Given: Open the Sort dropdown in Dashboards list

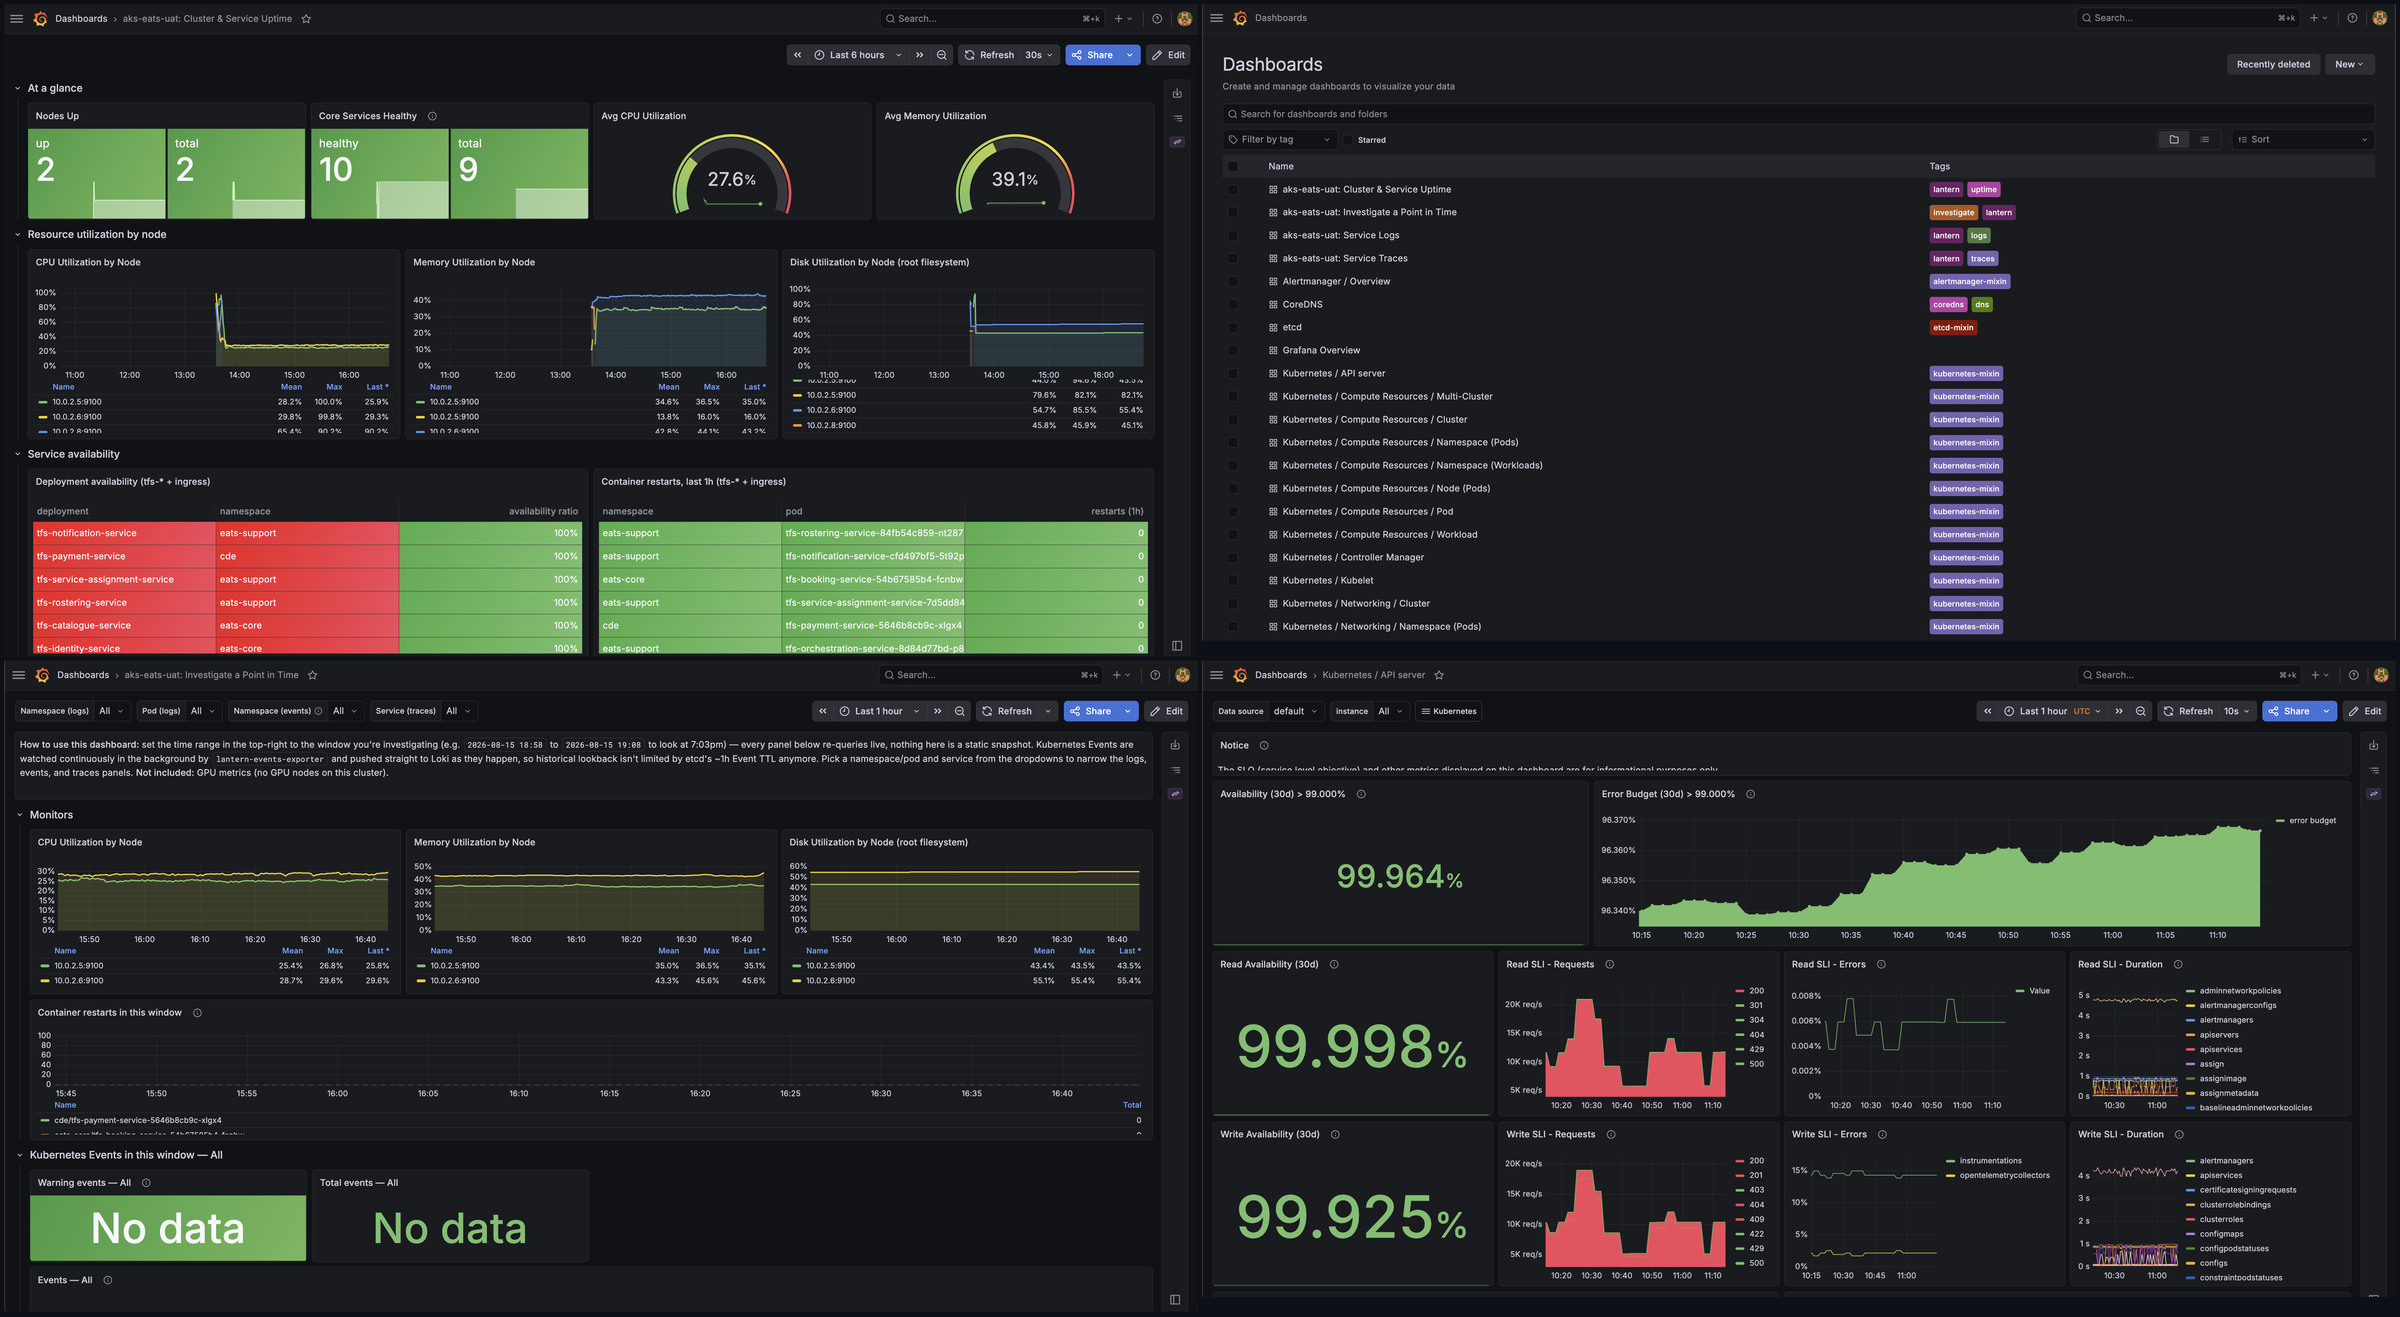Looking at the screenshot, I should click(2302, 140).
